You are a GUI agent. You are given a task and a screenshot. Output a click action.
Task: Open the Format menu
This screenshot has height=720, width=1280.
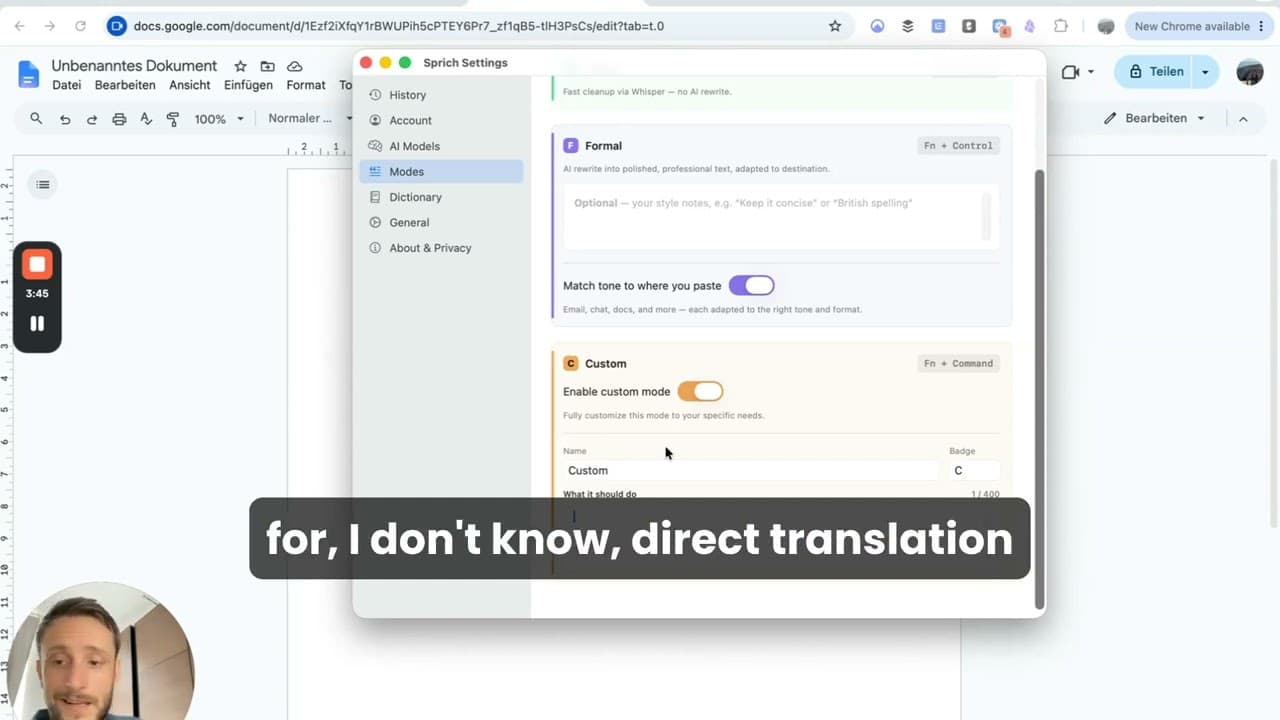click(x=306, y=85)
